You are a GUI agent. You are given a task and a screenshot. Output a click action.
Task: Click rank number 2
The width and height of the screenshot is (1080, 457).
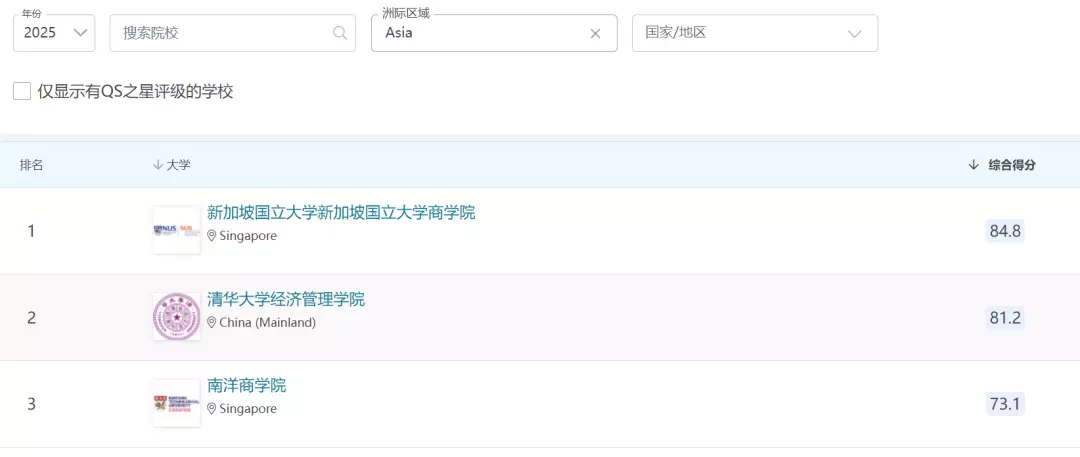click(x=31, y=318)
